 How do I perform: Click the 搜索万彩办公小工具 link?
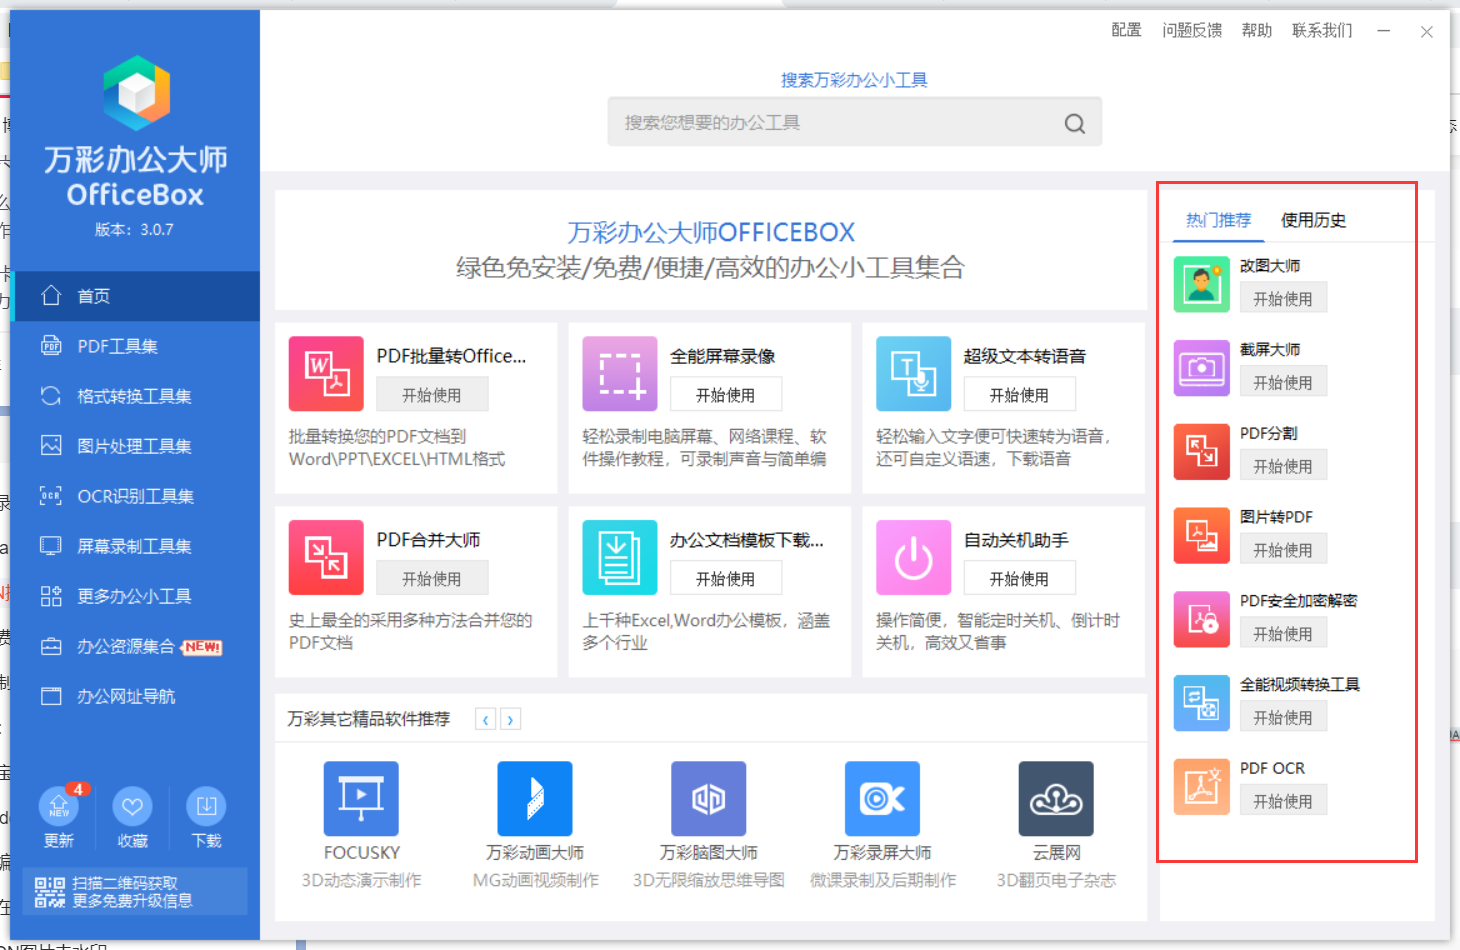(854, 80)
